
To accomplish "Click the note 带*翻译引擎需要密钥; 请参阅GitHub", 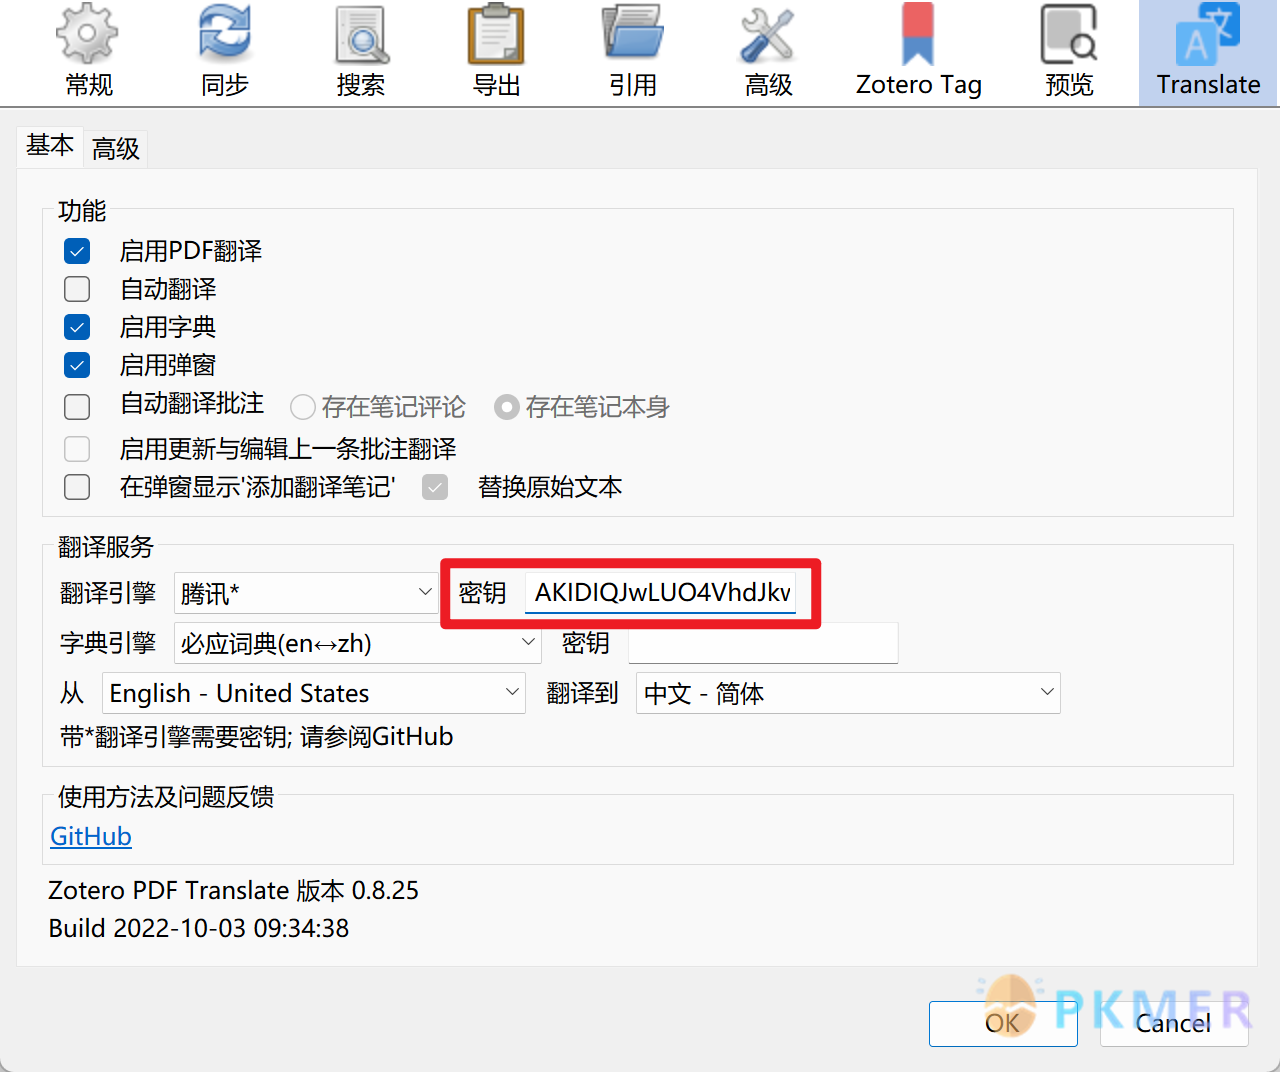I will [x=257, y=737].
